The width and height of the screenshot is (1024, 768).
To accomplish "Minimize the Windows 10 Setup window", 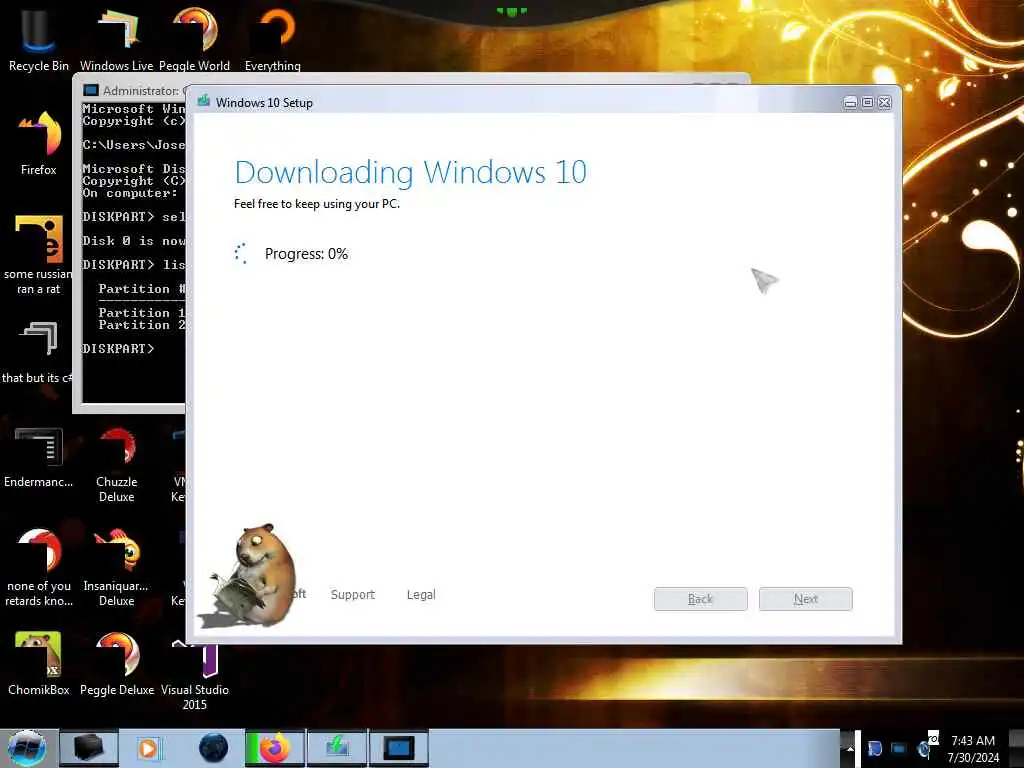I will tap(850, 103).
